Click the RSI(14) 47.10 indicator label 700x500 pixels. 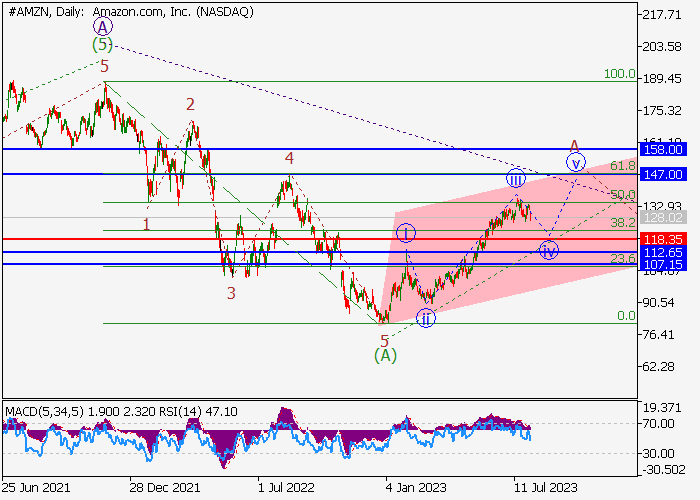pos(198,411)
